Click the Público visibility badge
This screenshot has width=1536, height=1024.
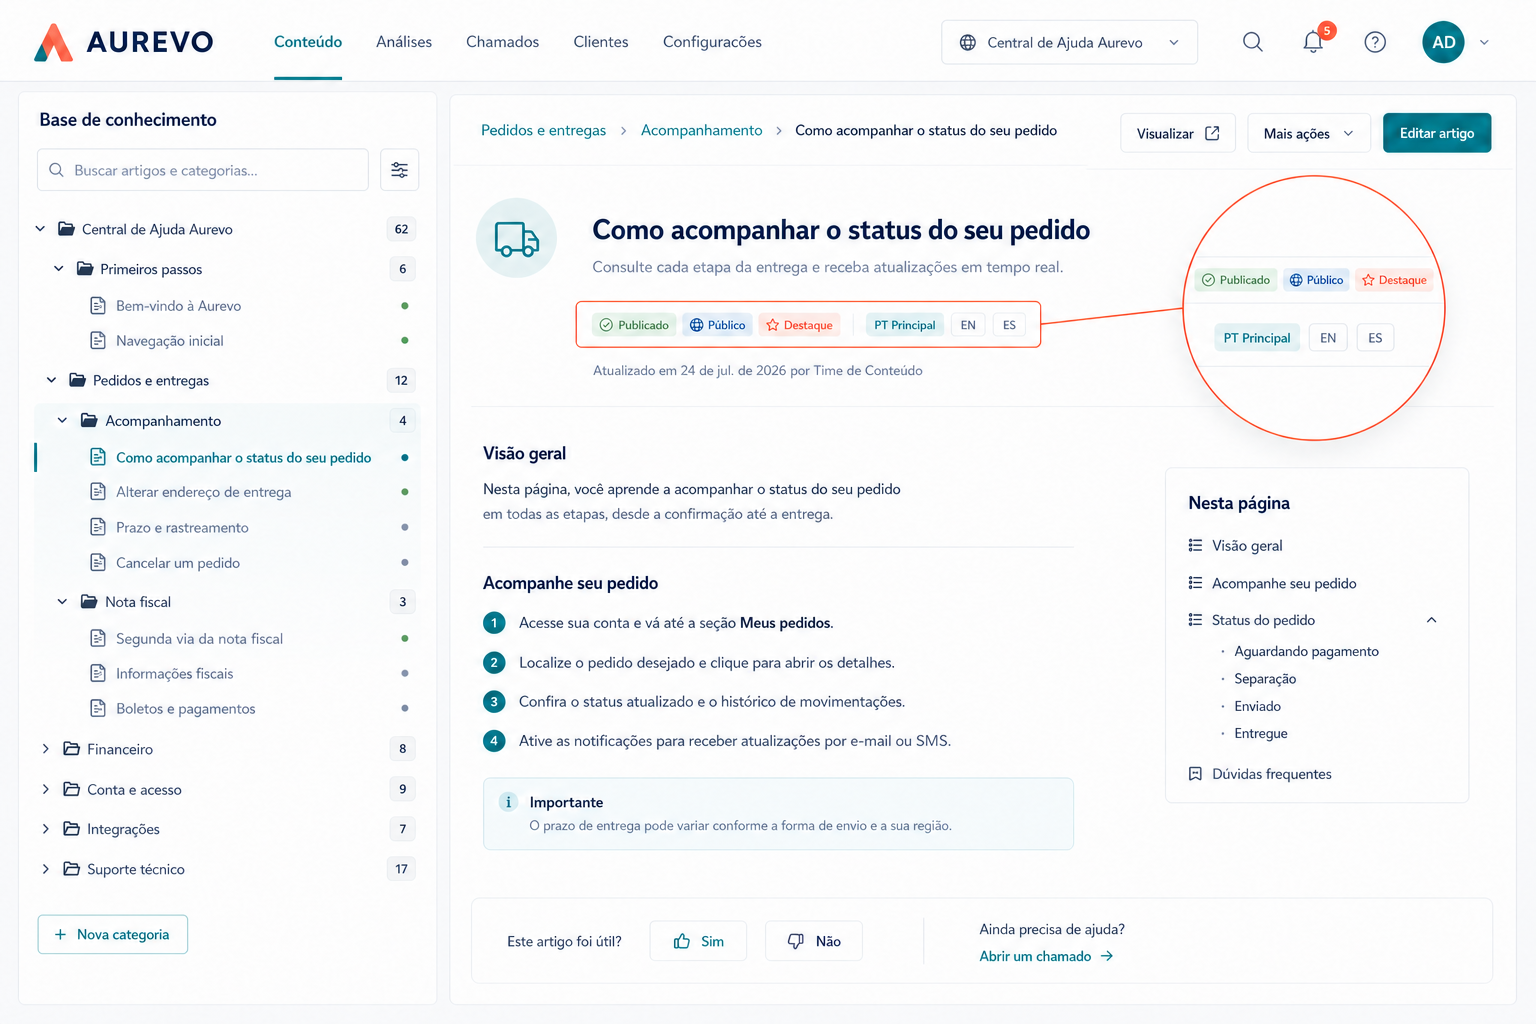pos(717,325)
